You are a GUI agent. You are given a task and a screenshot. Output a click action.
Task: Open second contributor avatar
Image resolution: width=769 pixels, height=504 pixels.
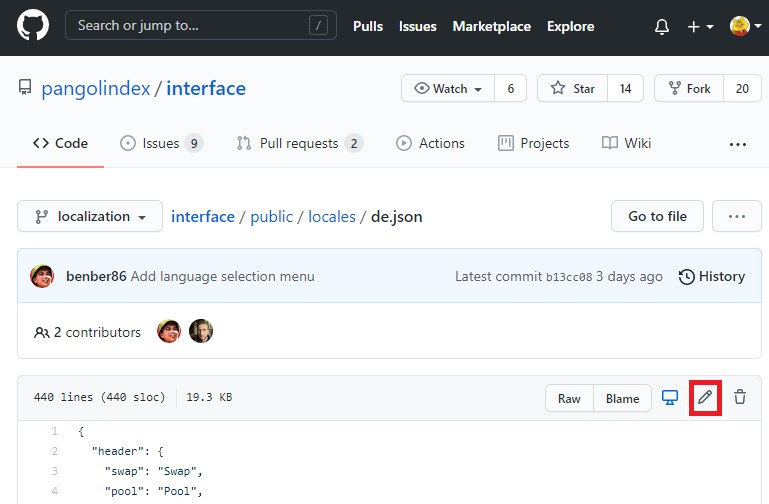click(201, 331)
